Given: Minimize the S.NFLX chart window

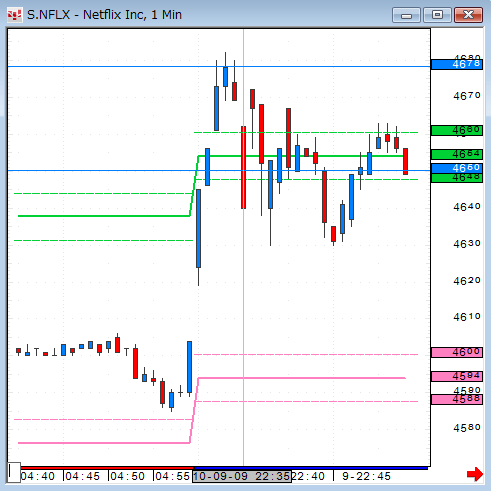Looking at the screenshot, I should coord(406,15).
